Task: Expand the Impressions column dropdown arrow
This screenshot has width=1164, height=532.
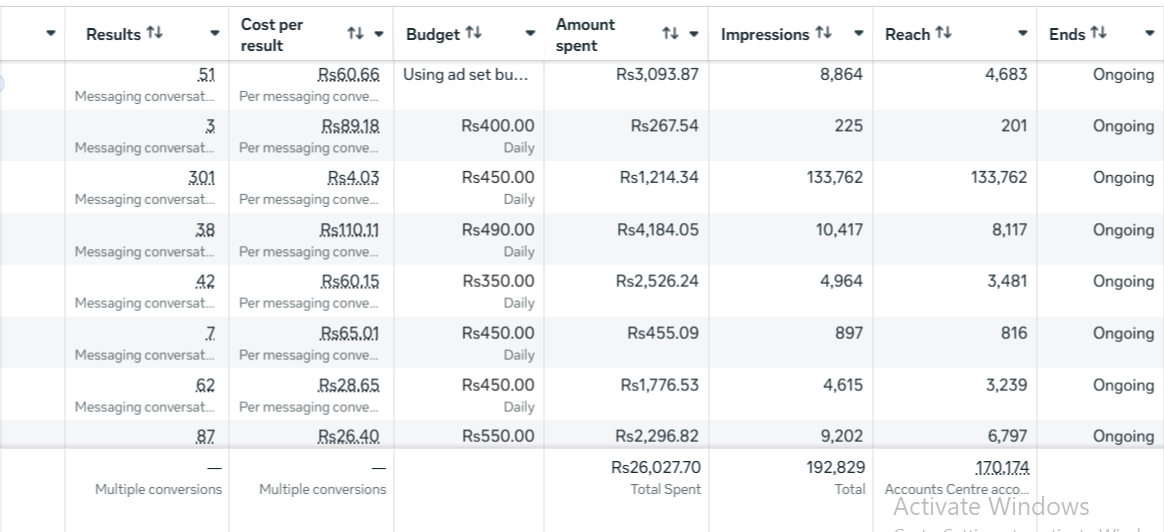Action: click(x=858, y=34)
